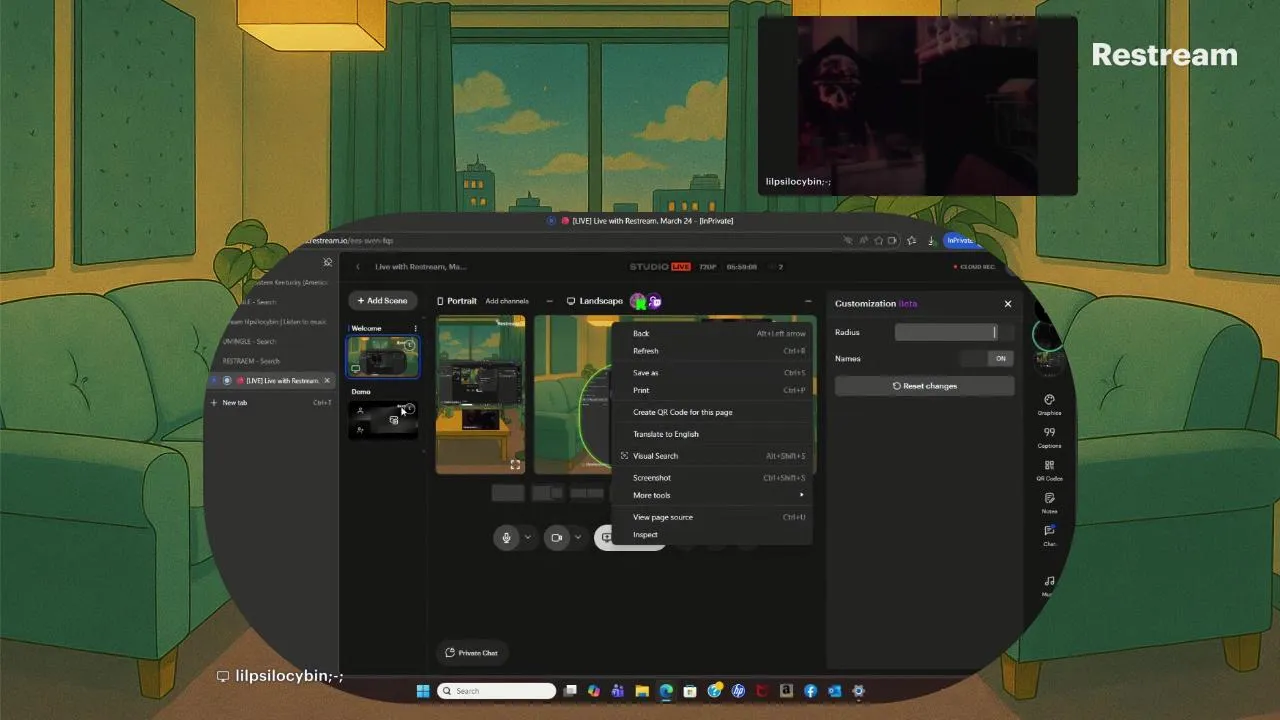
Task: Click the pin icon above the vertical tabs
Action: [x=327, y=262]
